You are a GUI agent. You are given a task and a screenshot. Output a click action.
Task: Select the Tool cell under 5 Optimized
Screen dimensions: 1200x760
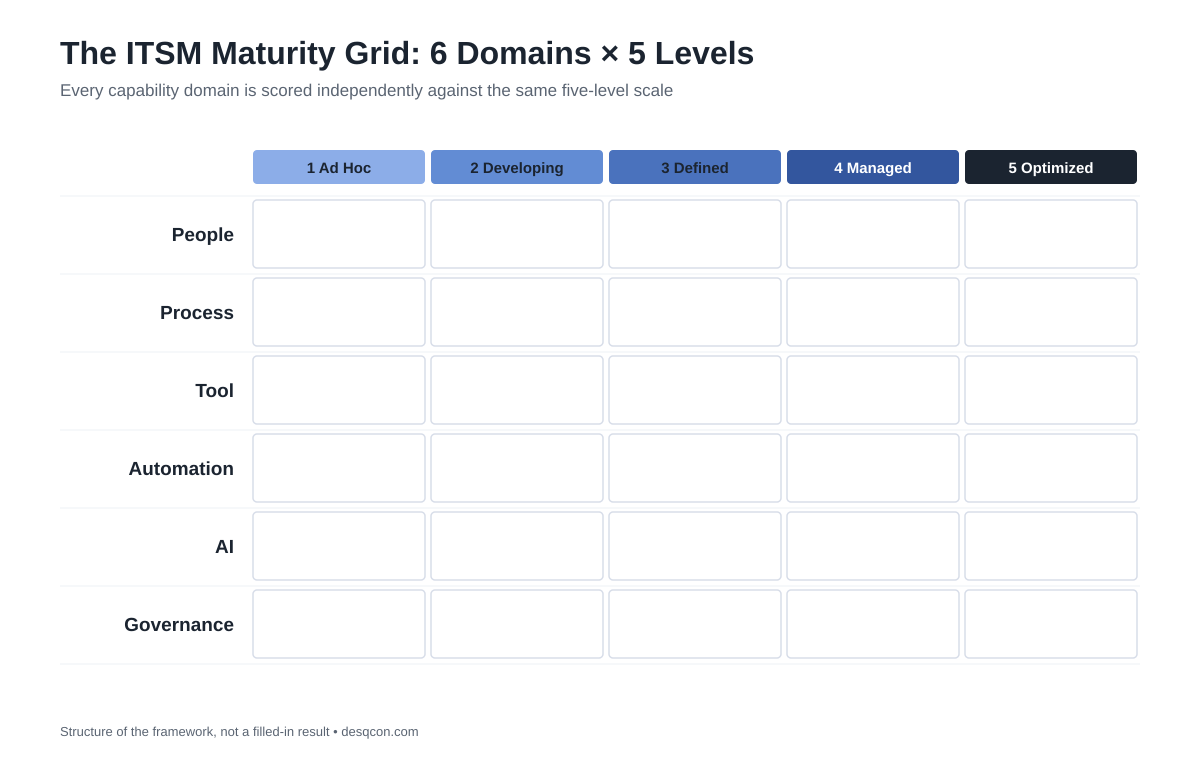pyautogui.click(x=1051, y=390)
